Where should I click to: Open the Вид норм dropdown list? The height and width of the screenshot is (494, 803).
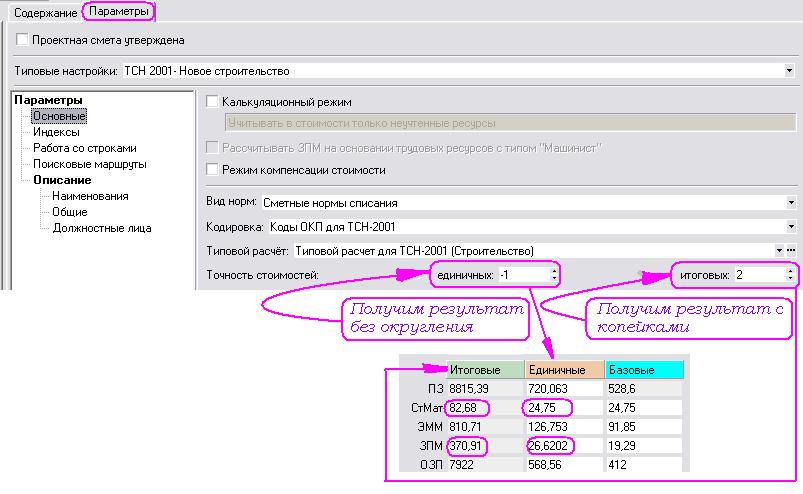pyautogui.click(x=789, y=202)
